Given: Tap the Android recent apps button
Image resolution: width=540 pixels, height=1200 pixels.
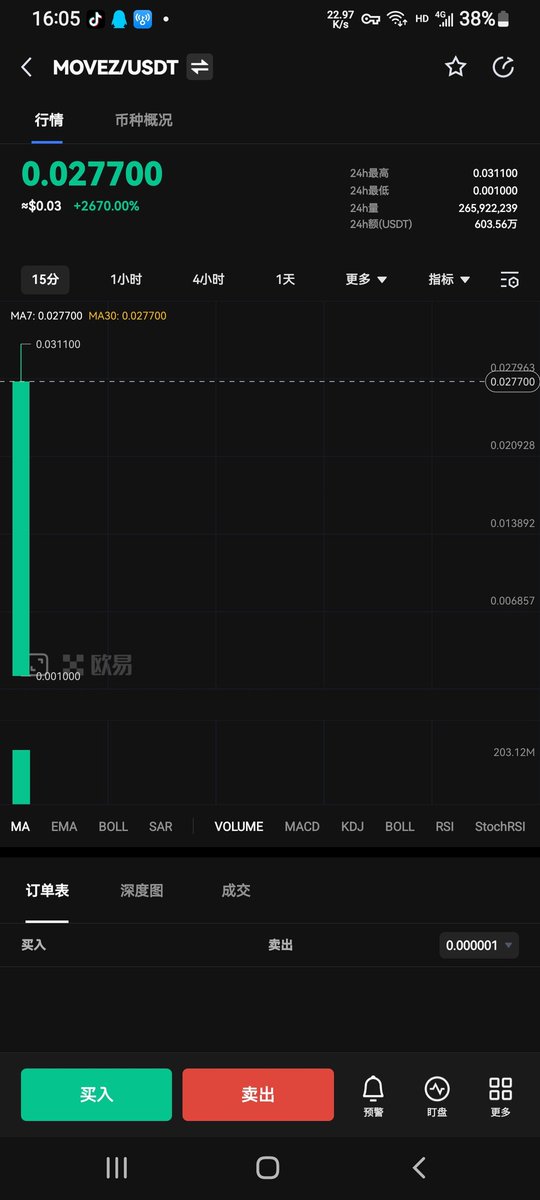Looking at the screenshot, I should point(117,1167).
